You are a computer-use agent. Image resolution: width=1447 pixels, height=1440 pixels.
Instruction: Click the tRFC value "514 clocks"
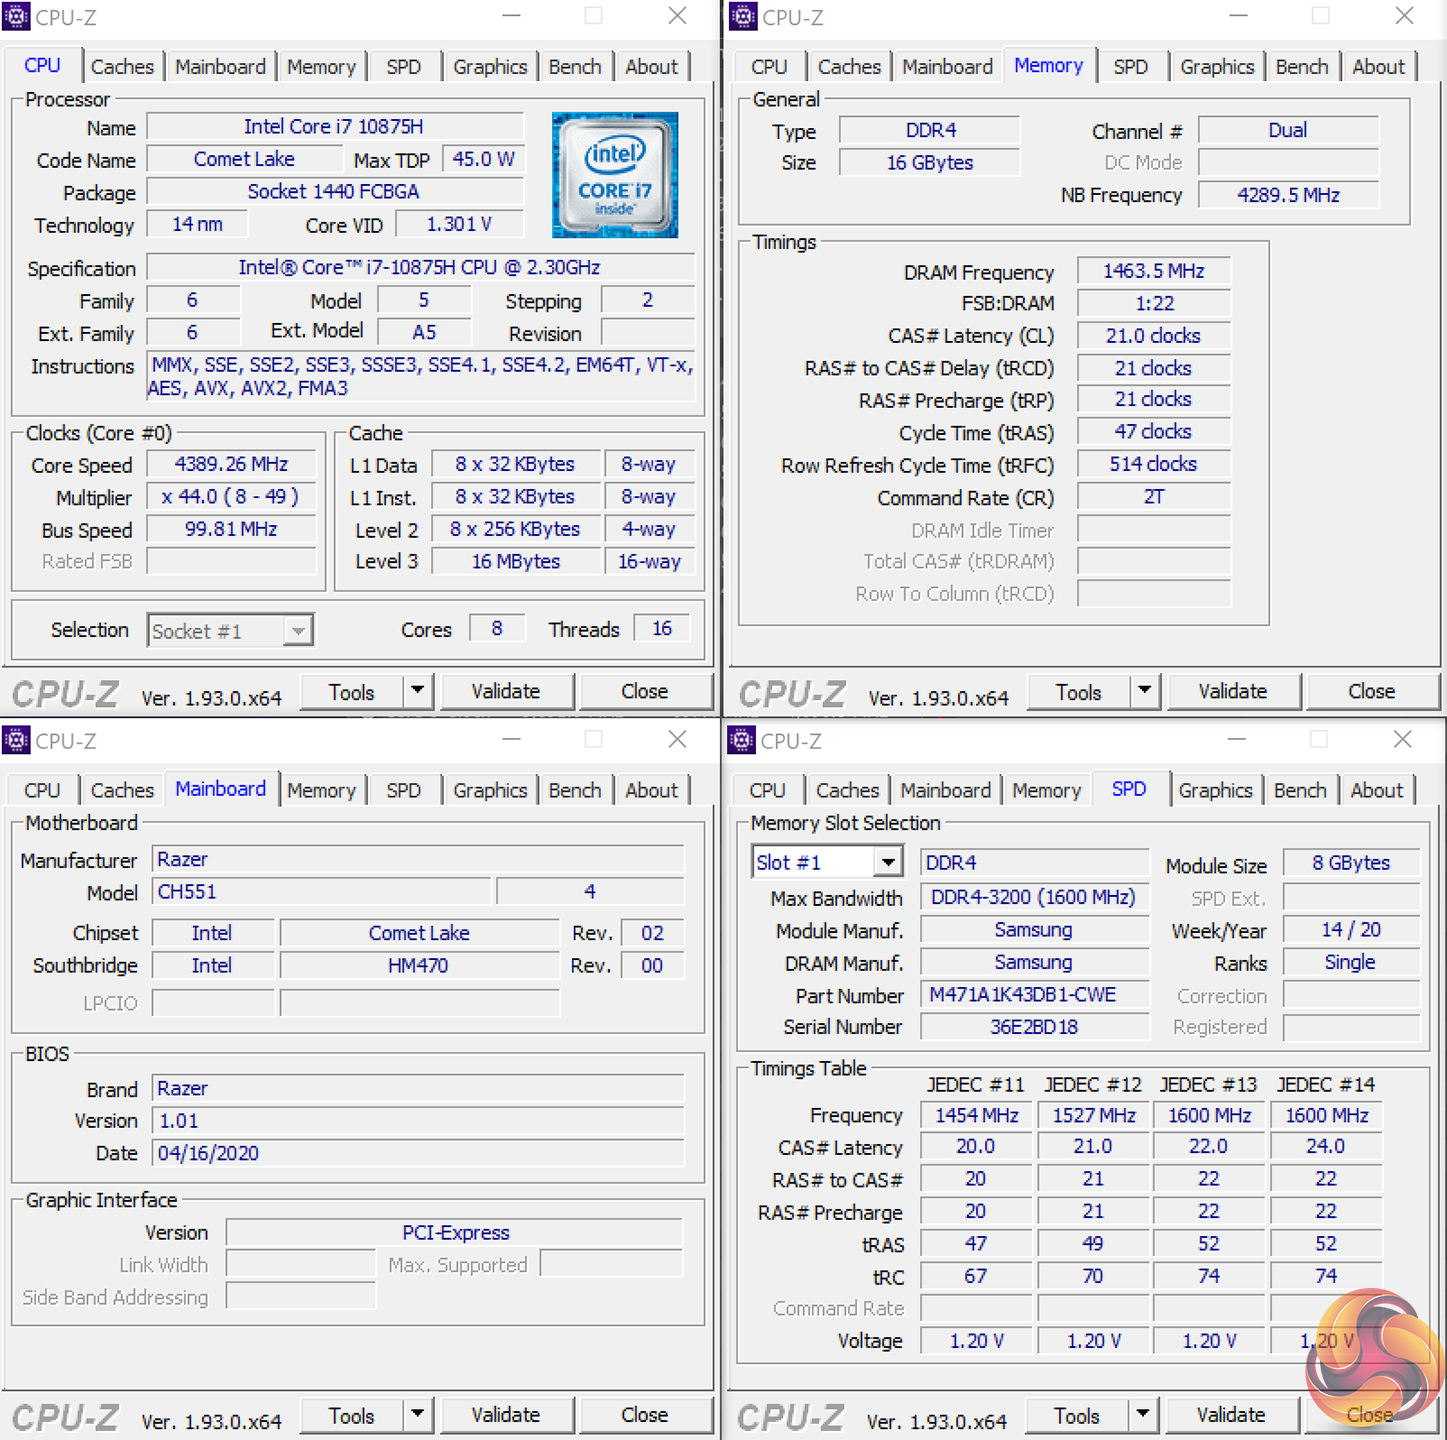(x=1154, y=464)
